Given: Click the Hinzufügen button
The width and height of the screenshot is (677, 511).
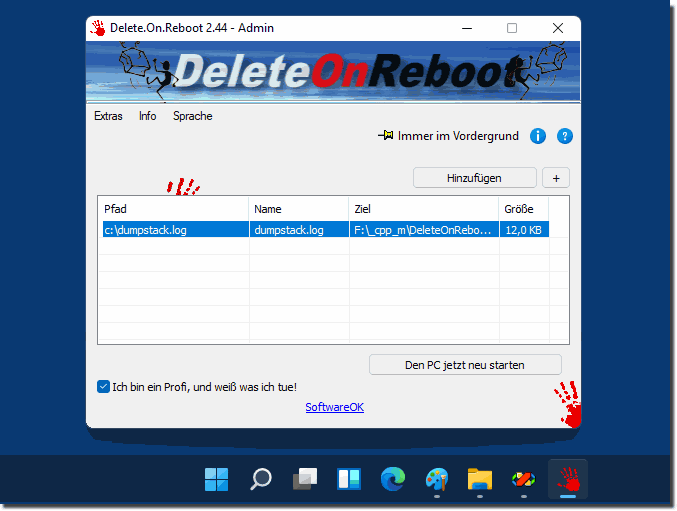Looking at the screenshot, I should tap(475, 178).
